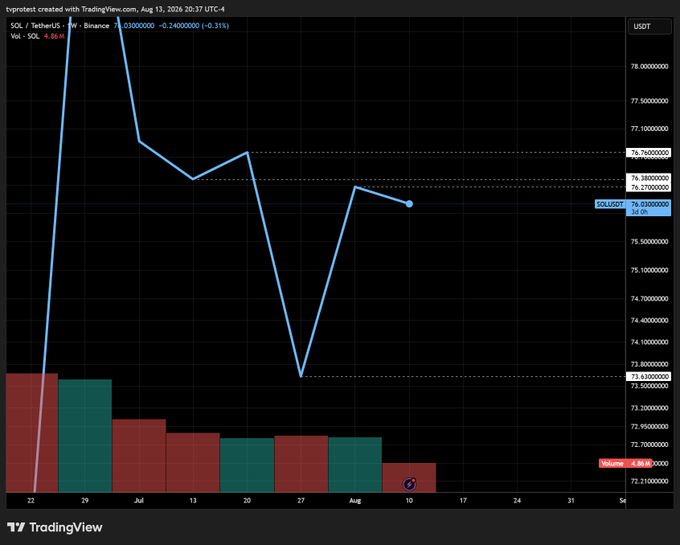Image resolution: width=680 pixels, height=545 pixels.
Task: Click the 3d 0h countdown label
Action: (640, 212)
